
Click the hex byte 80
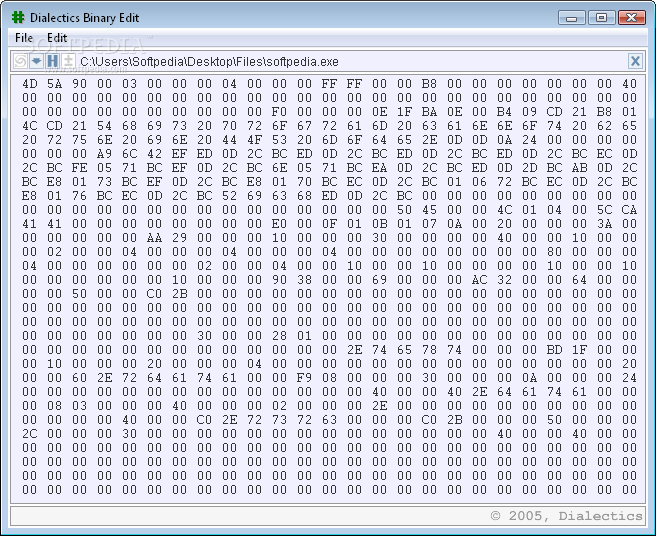[x=554, y=252]
